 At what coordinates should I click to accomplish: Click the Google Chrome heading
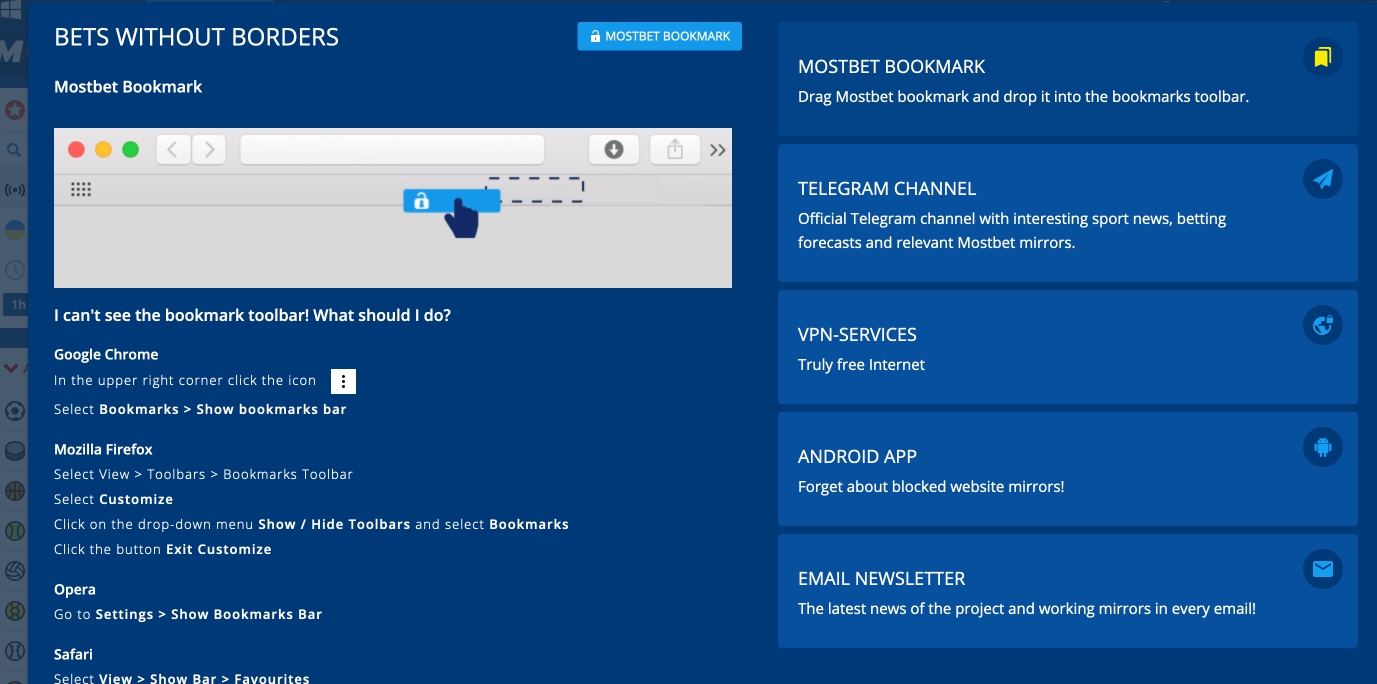(x=106, y=354)
